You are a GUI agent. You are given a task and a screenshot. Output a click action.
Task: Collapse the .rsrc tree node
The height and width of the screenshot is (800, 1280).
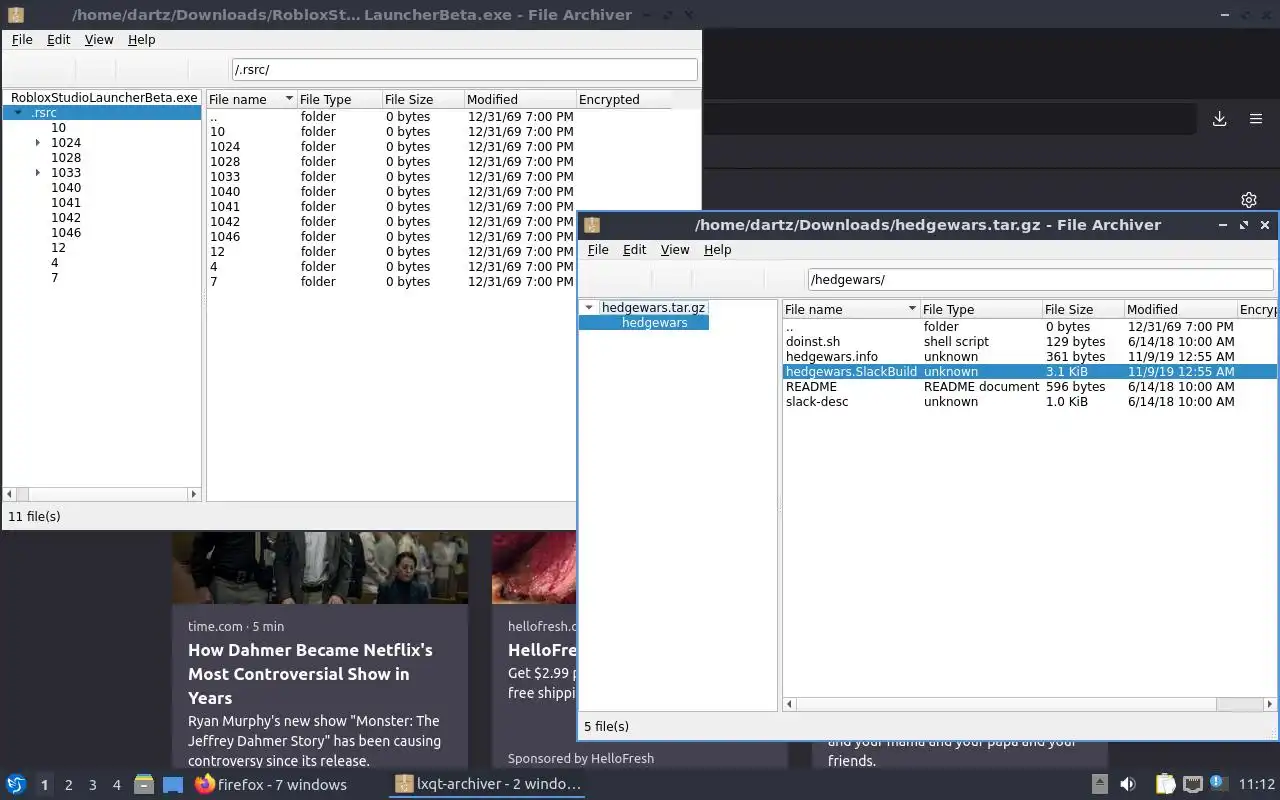click(x=18, y=113)
